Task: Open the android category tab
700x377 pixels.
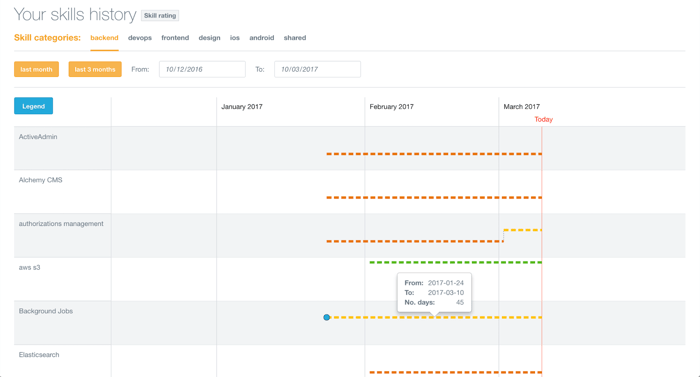Action: pos(262,38)
